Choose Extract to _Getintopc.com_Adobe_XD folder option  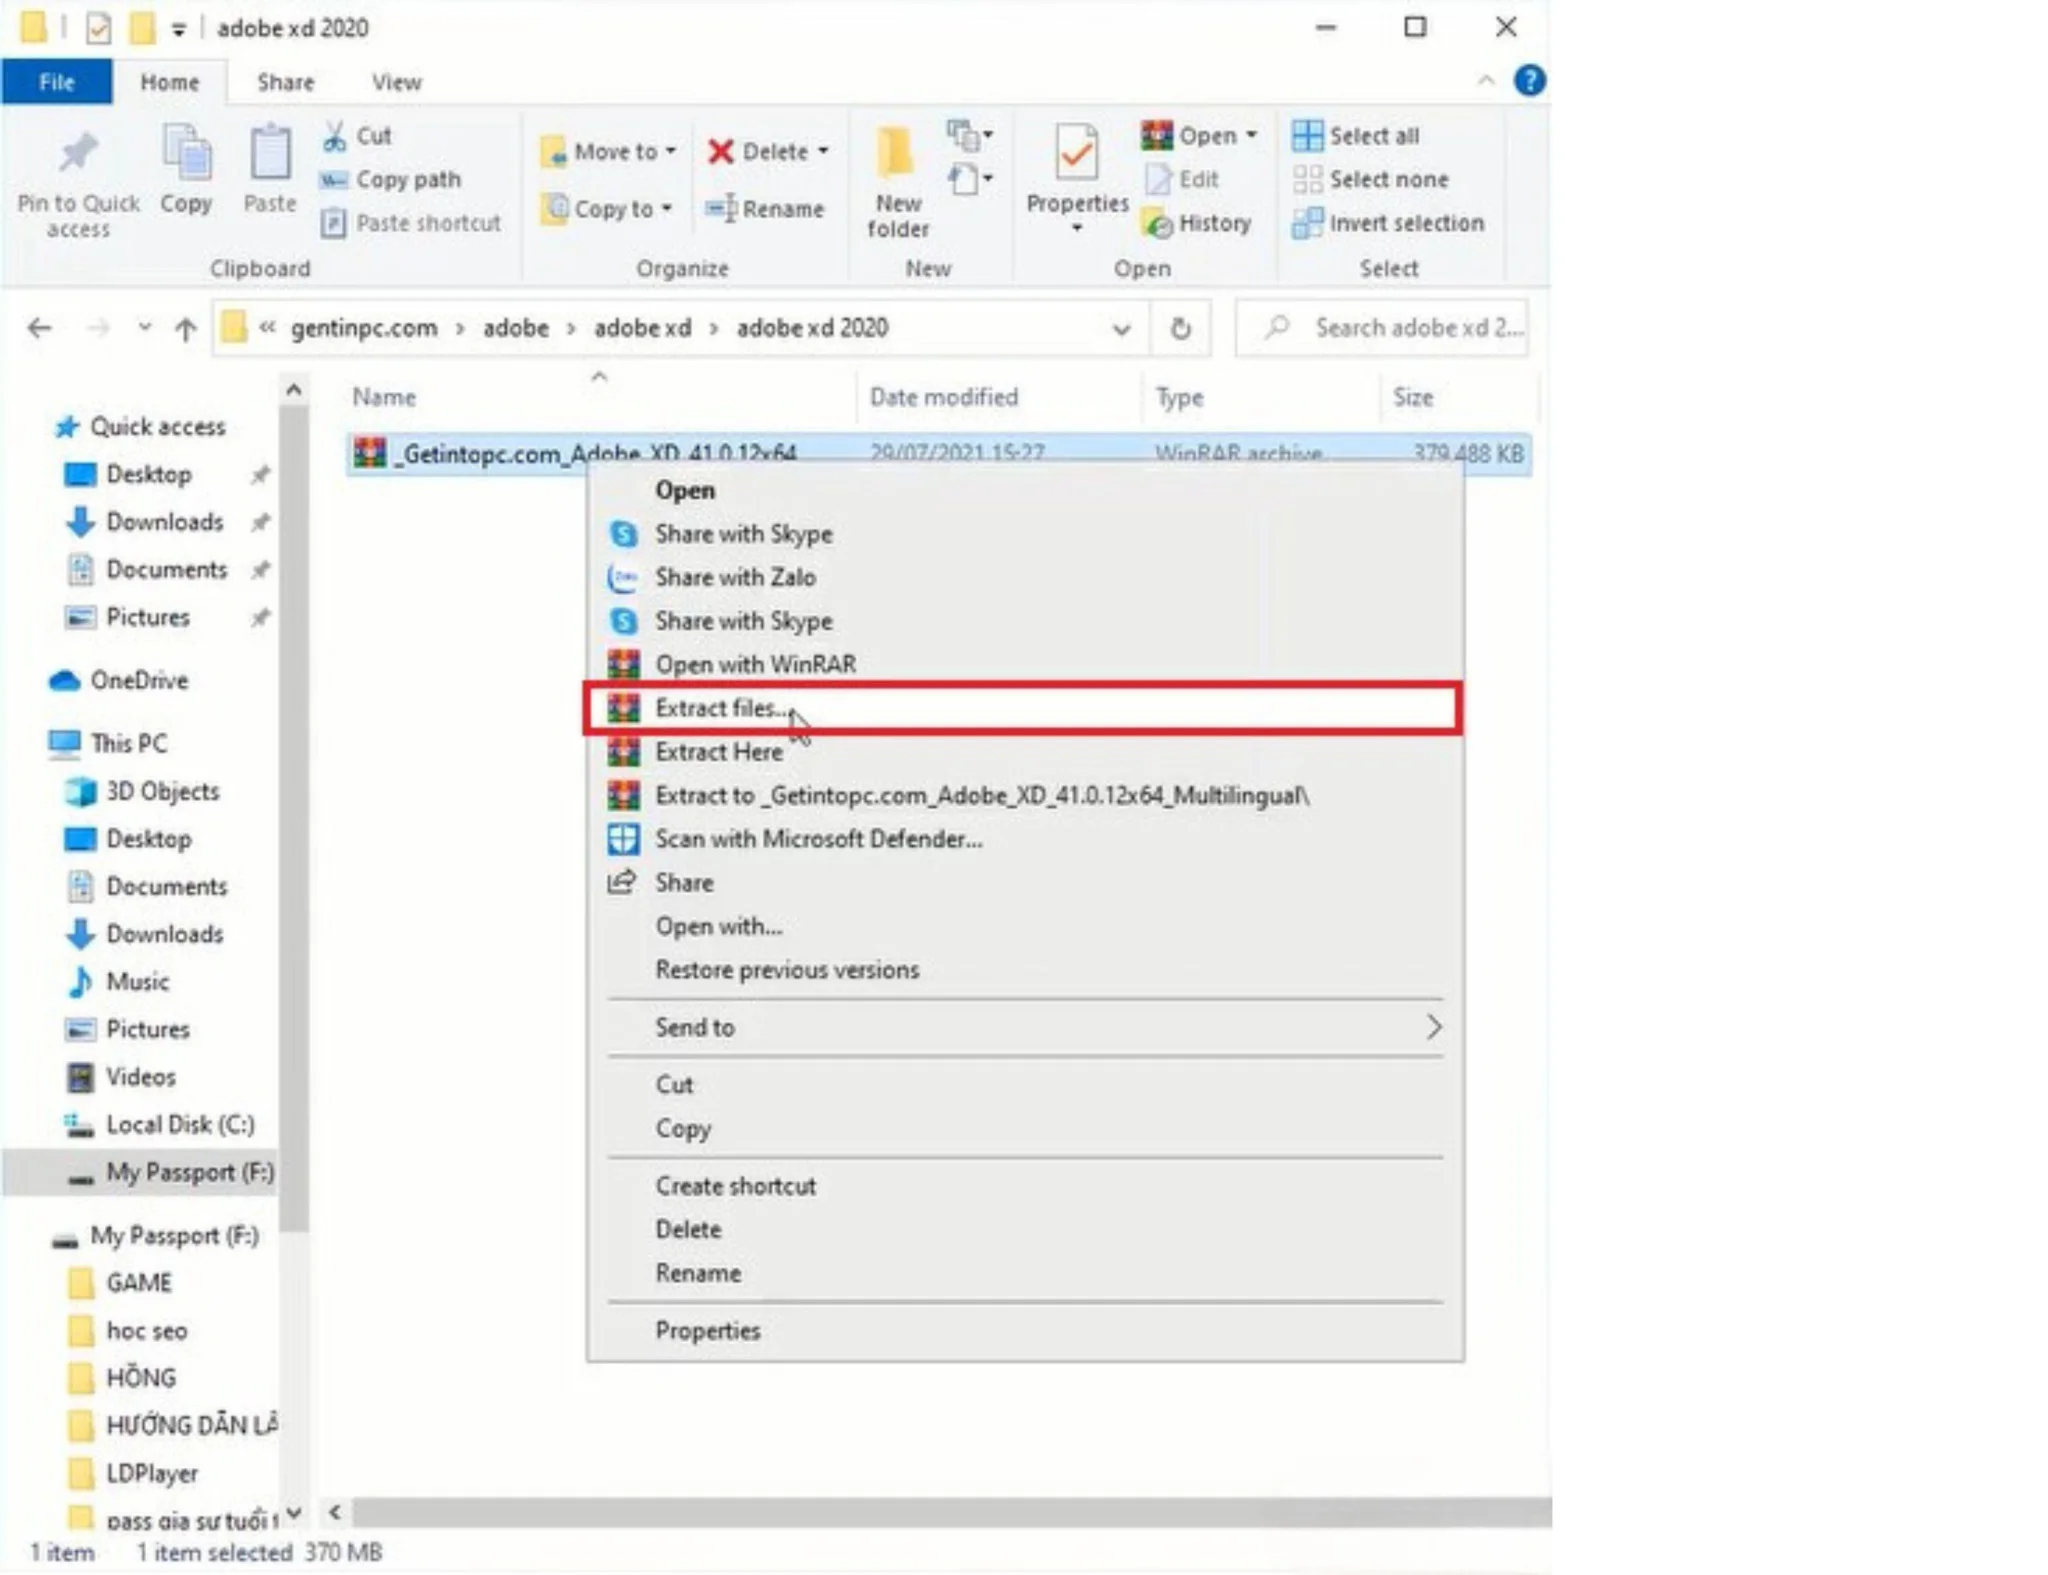coord(1025,796)
